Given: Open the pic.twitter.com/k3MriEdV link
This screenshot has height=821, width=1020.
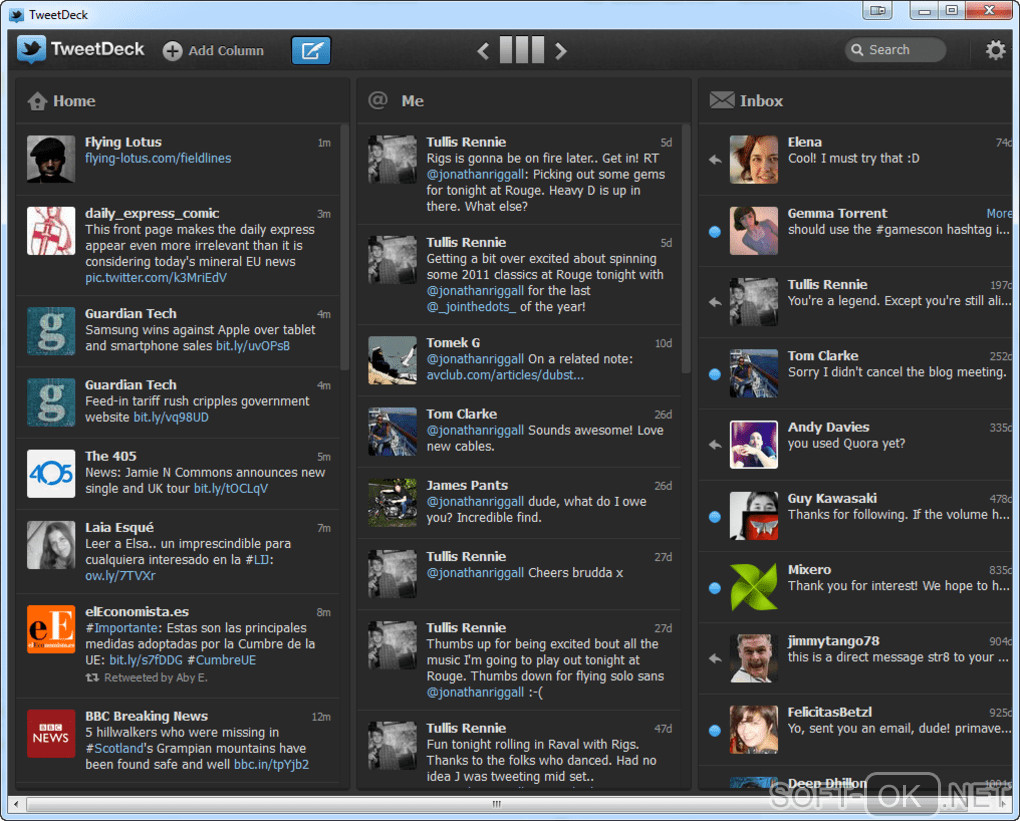Looking at the screenshot, I should click(x=156, y=278).
